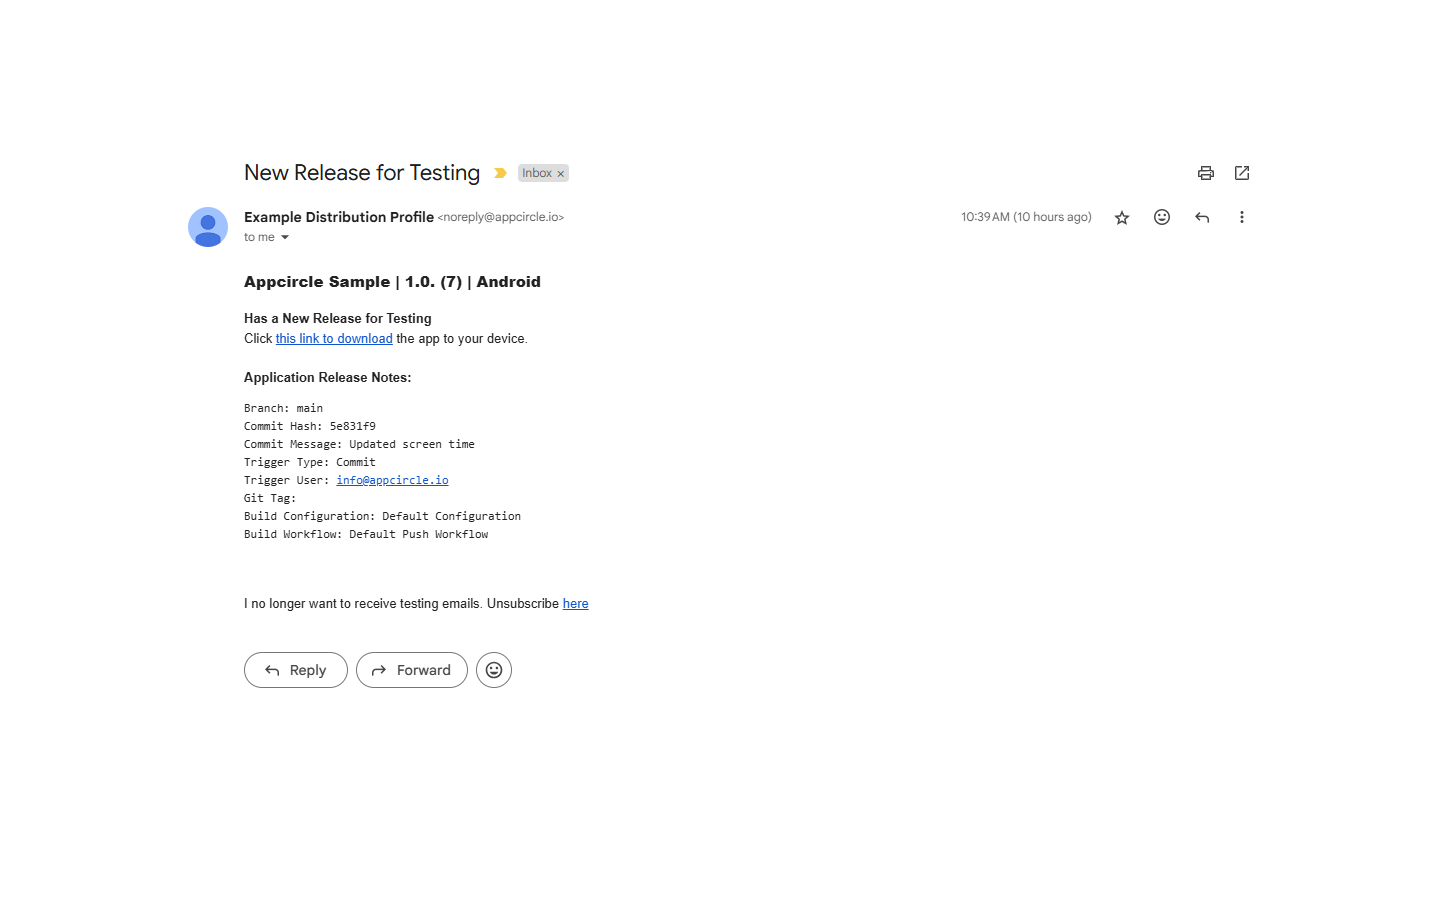Unsubscribe via the "here" link
This screenshot has width=1440, height=900.
point(575,604)
